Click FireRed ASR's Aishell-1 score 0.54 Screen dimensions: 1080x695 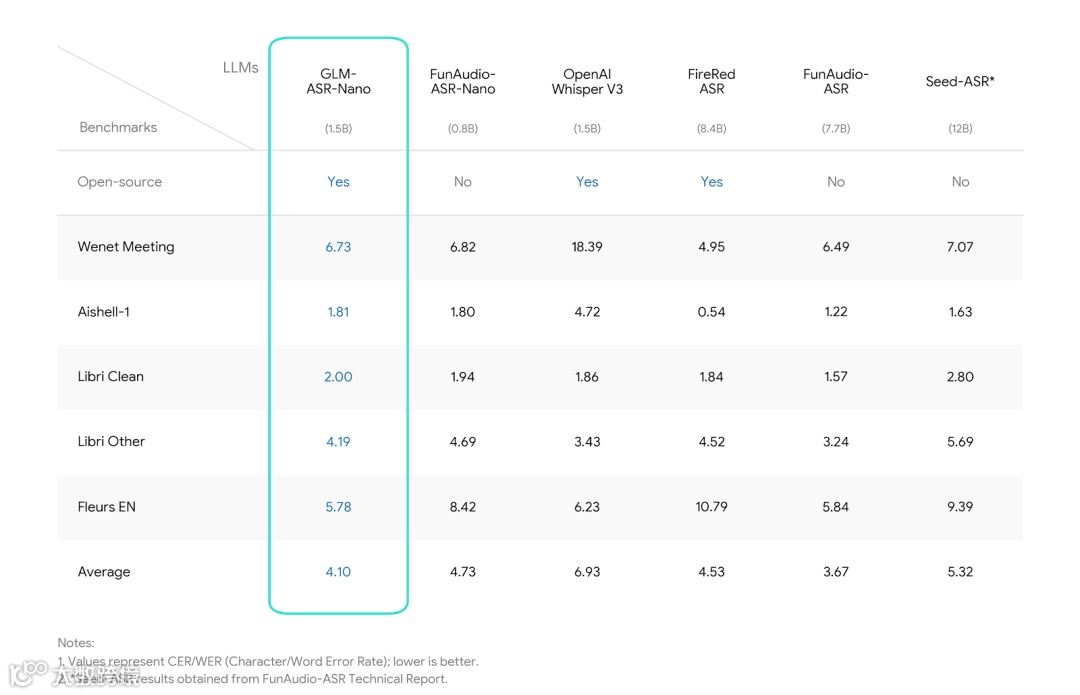click(712, 311)
